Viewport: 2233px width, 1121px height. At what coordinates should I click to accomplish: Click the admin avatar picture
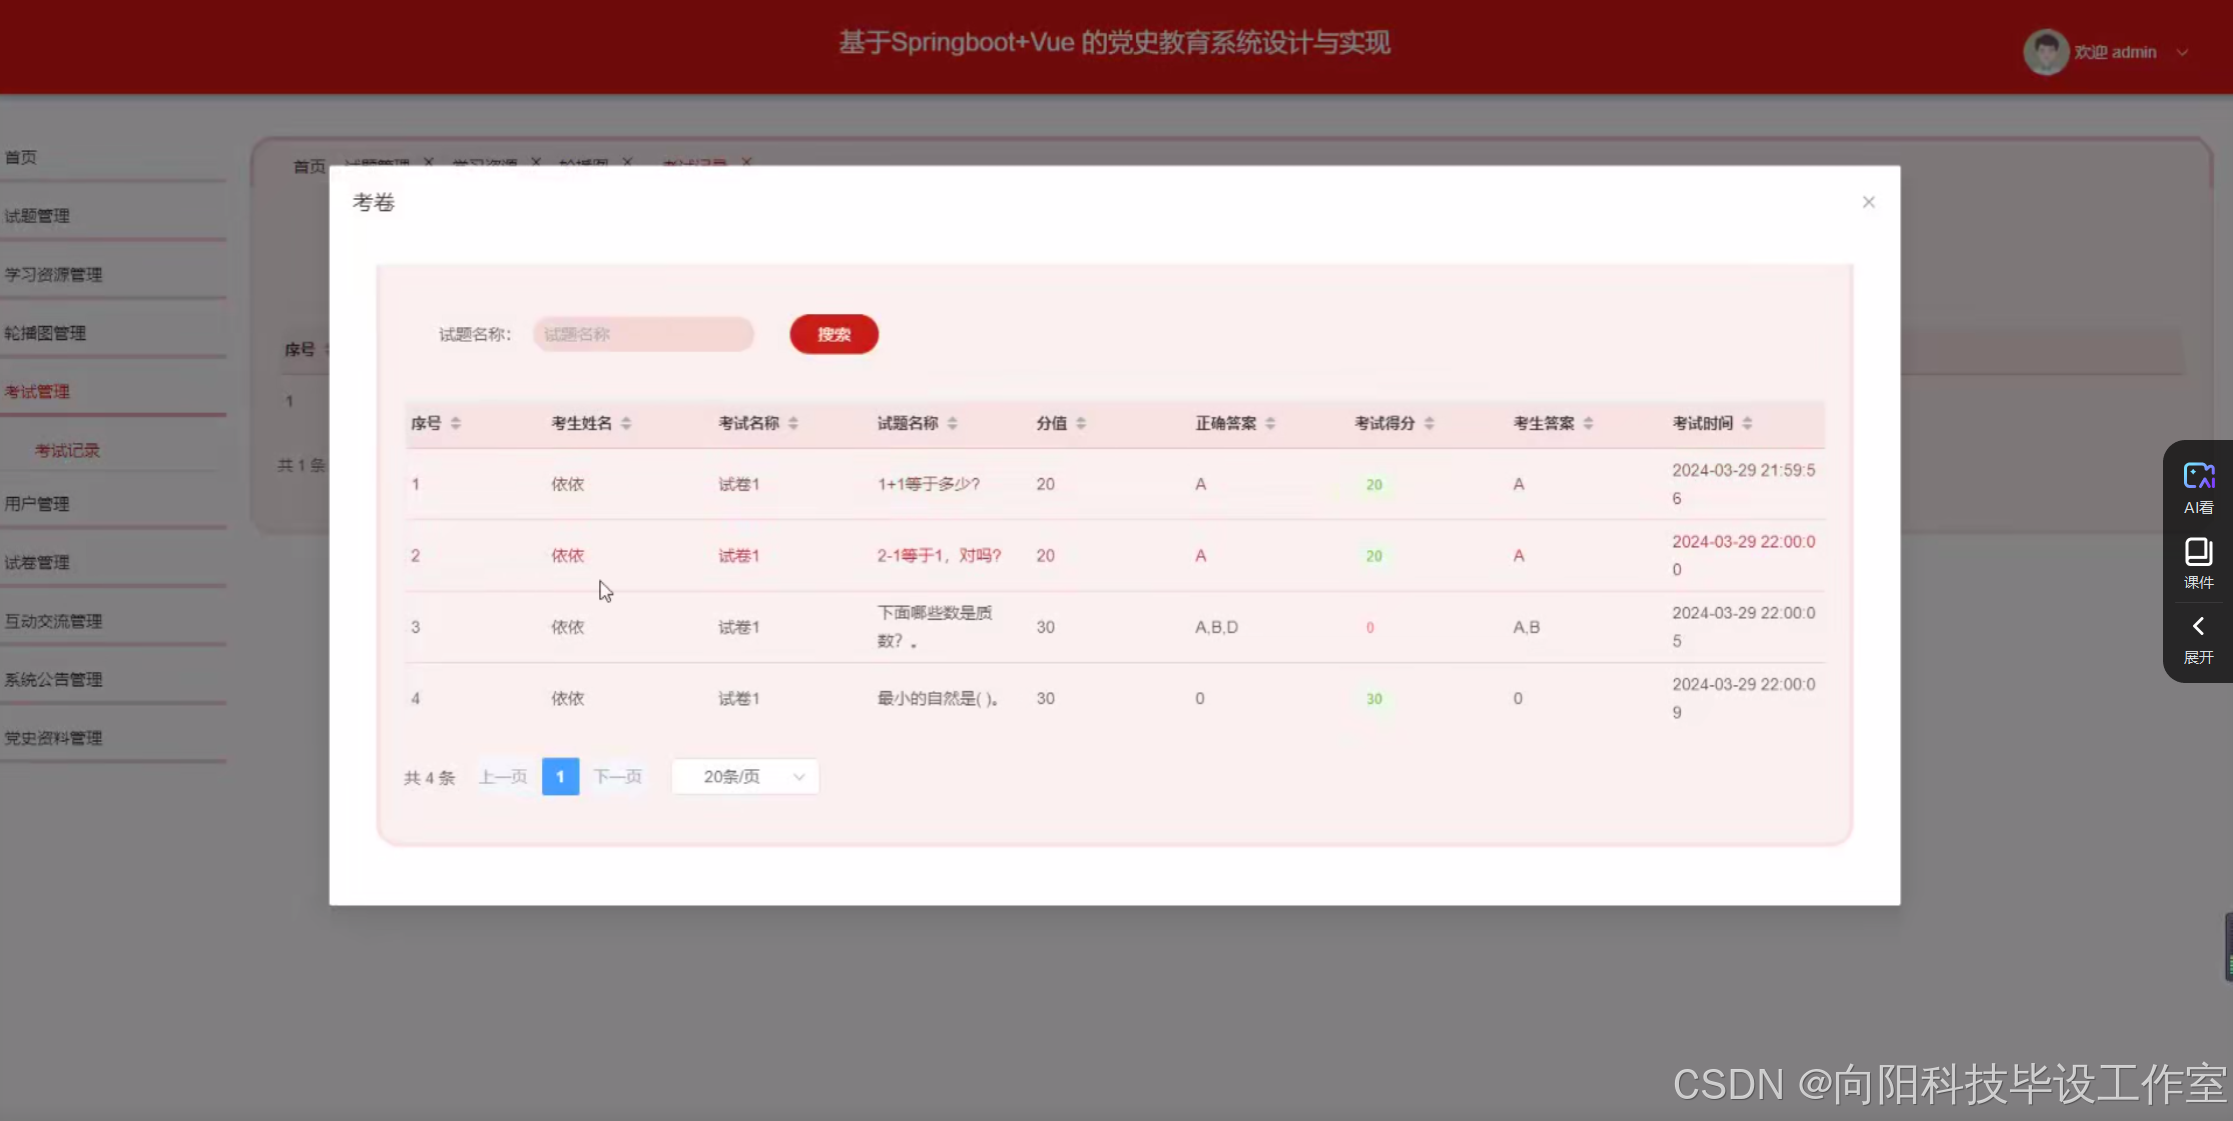pos(2045,52)
